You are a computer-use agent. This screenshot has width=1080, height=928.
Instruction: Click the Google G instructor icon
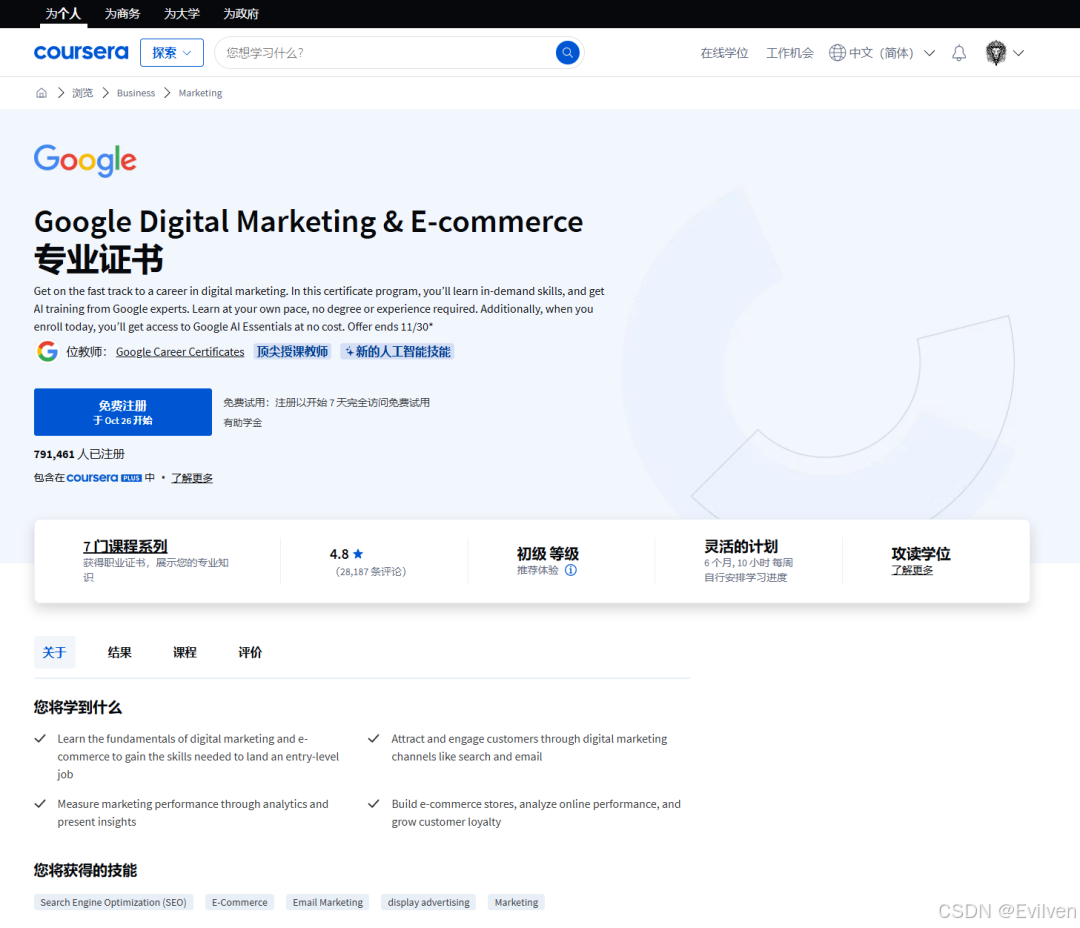click(x=47, y=351)
